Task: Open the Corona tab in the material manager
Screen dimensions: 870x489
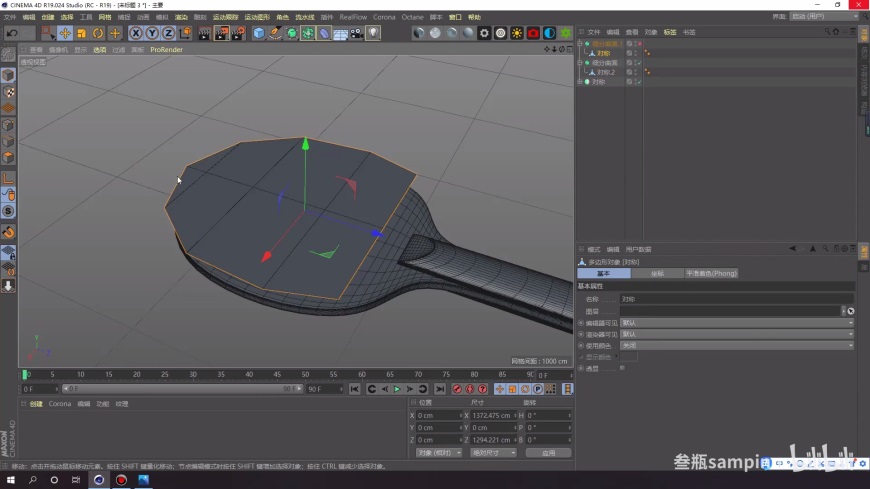Action: pyautogui.click(x=60, y=404)
